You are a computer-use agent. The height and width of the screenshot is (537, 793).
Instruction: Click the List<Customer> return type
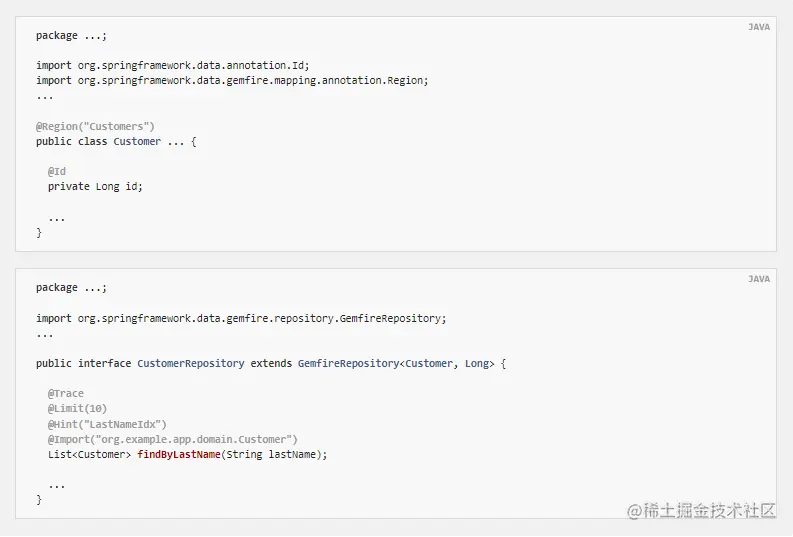click(89, 455)
